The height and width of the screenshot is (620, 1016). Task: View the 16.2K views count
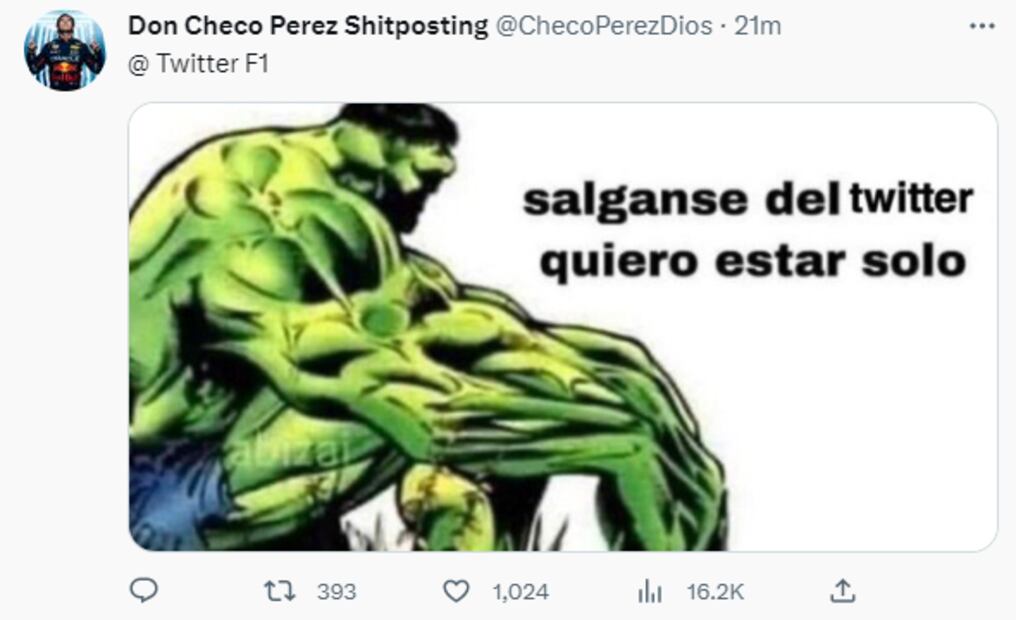[715, 591]
